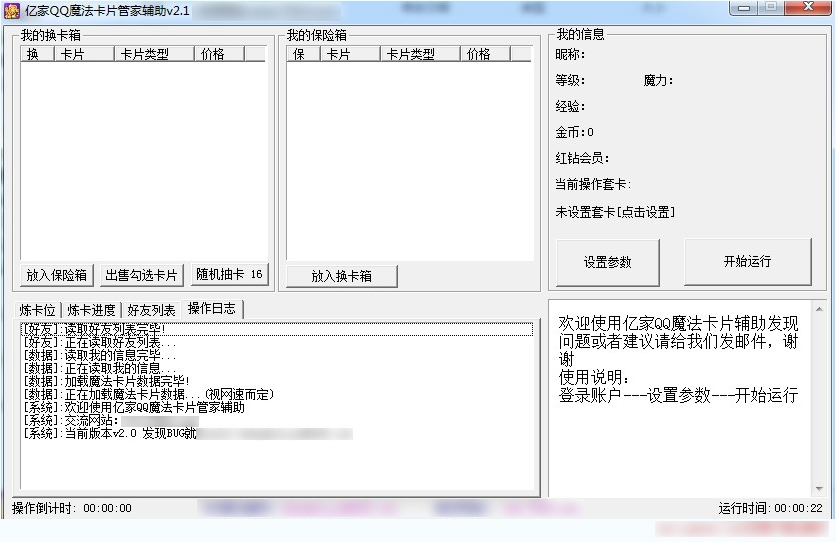Image resolution: width=836 pixels, height=542 pixels.
Task: Click 放入保险箱 button
Action: click(57, 276)
